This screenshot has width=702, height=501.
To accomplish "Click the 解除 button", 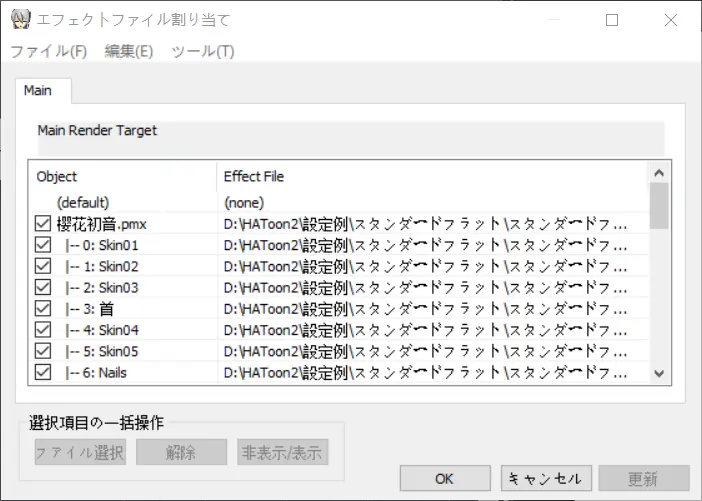I will coord(181,452).
